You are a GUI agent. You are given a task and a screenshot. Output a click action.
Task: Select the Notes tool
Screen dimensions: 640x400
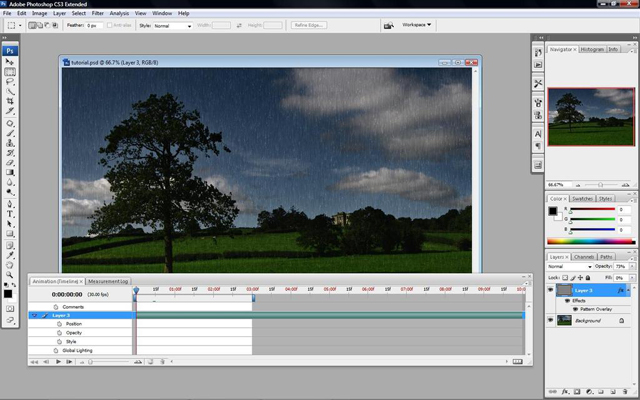coord(10,246)
